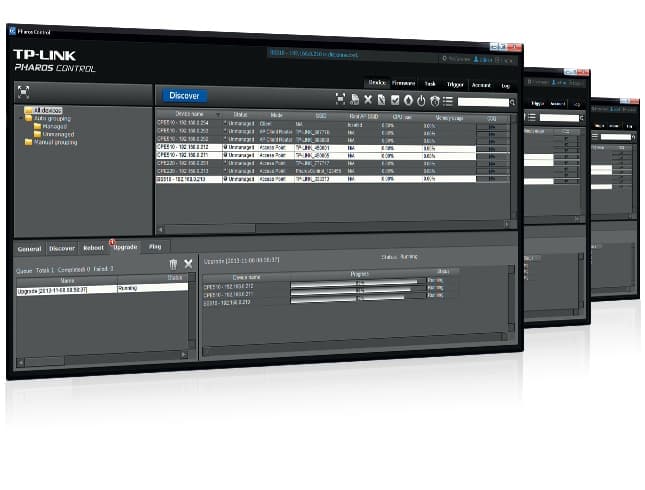Open the Trigger tab

tap(454, 85)
